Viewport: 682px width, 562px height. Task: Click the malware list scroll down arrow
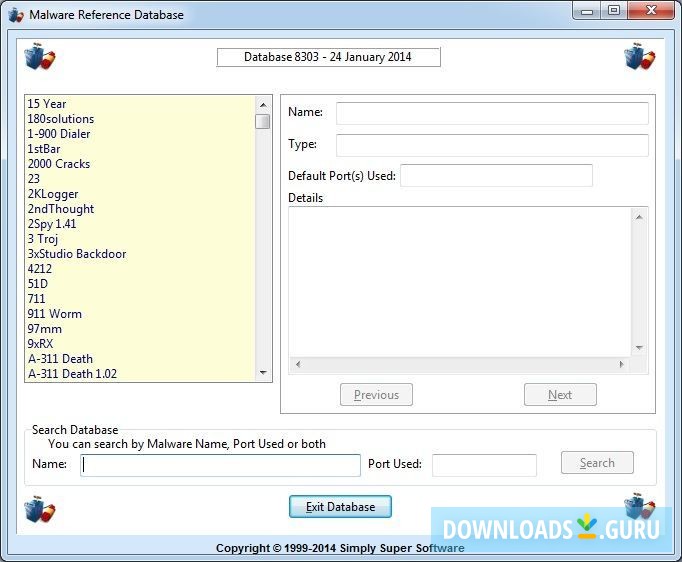pos(263,373)
